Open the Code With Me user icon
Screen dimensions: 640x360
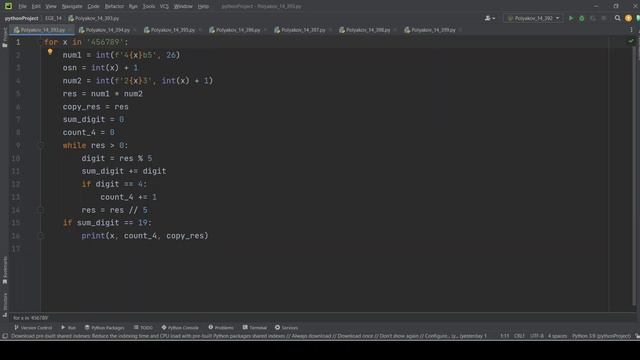(489, 18)
